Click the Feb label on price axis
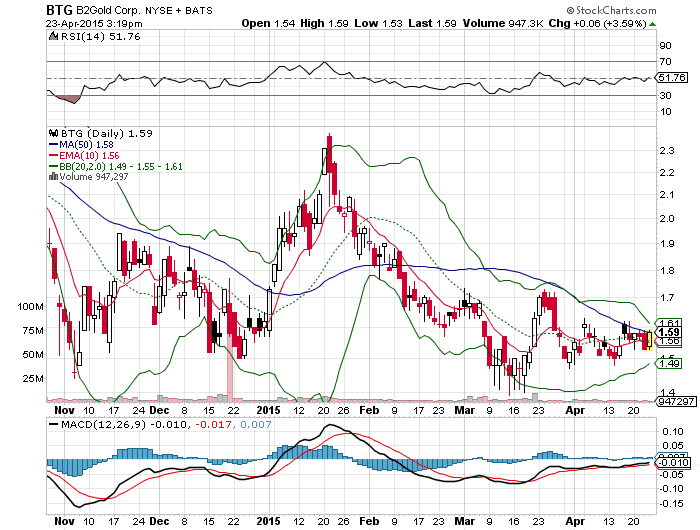 (x=369, y=410)
